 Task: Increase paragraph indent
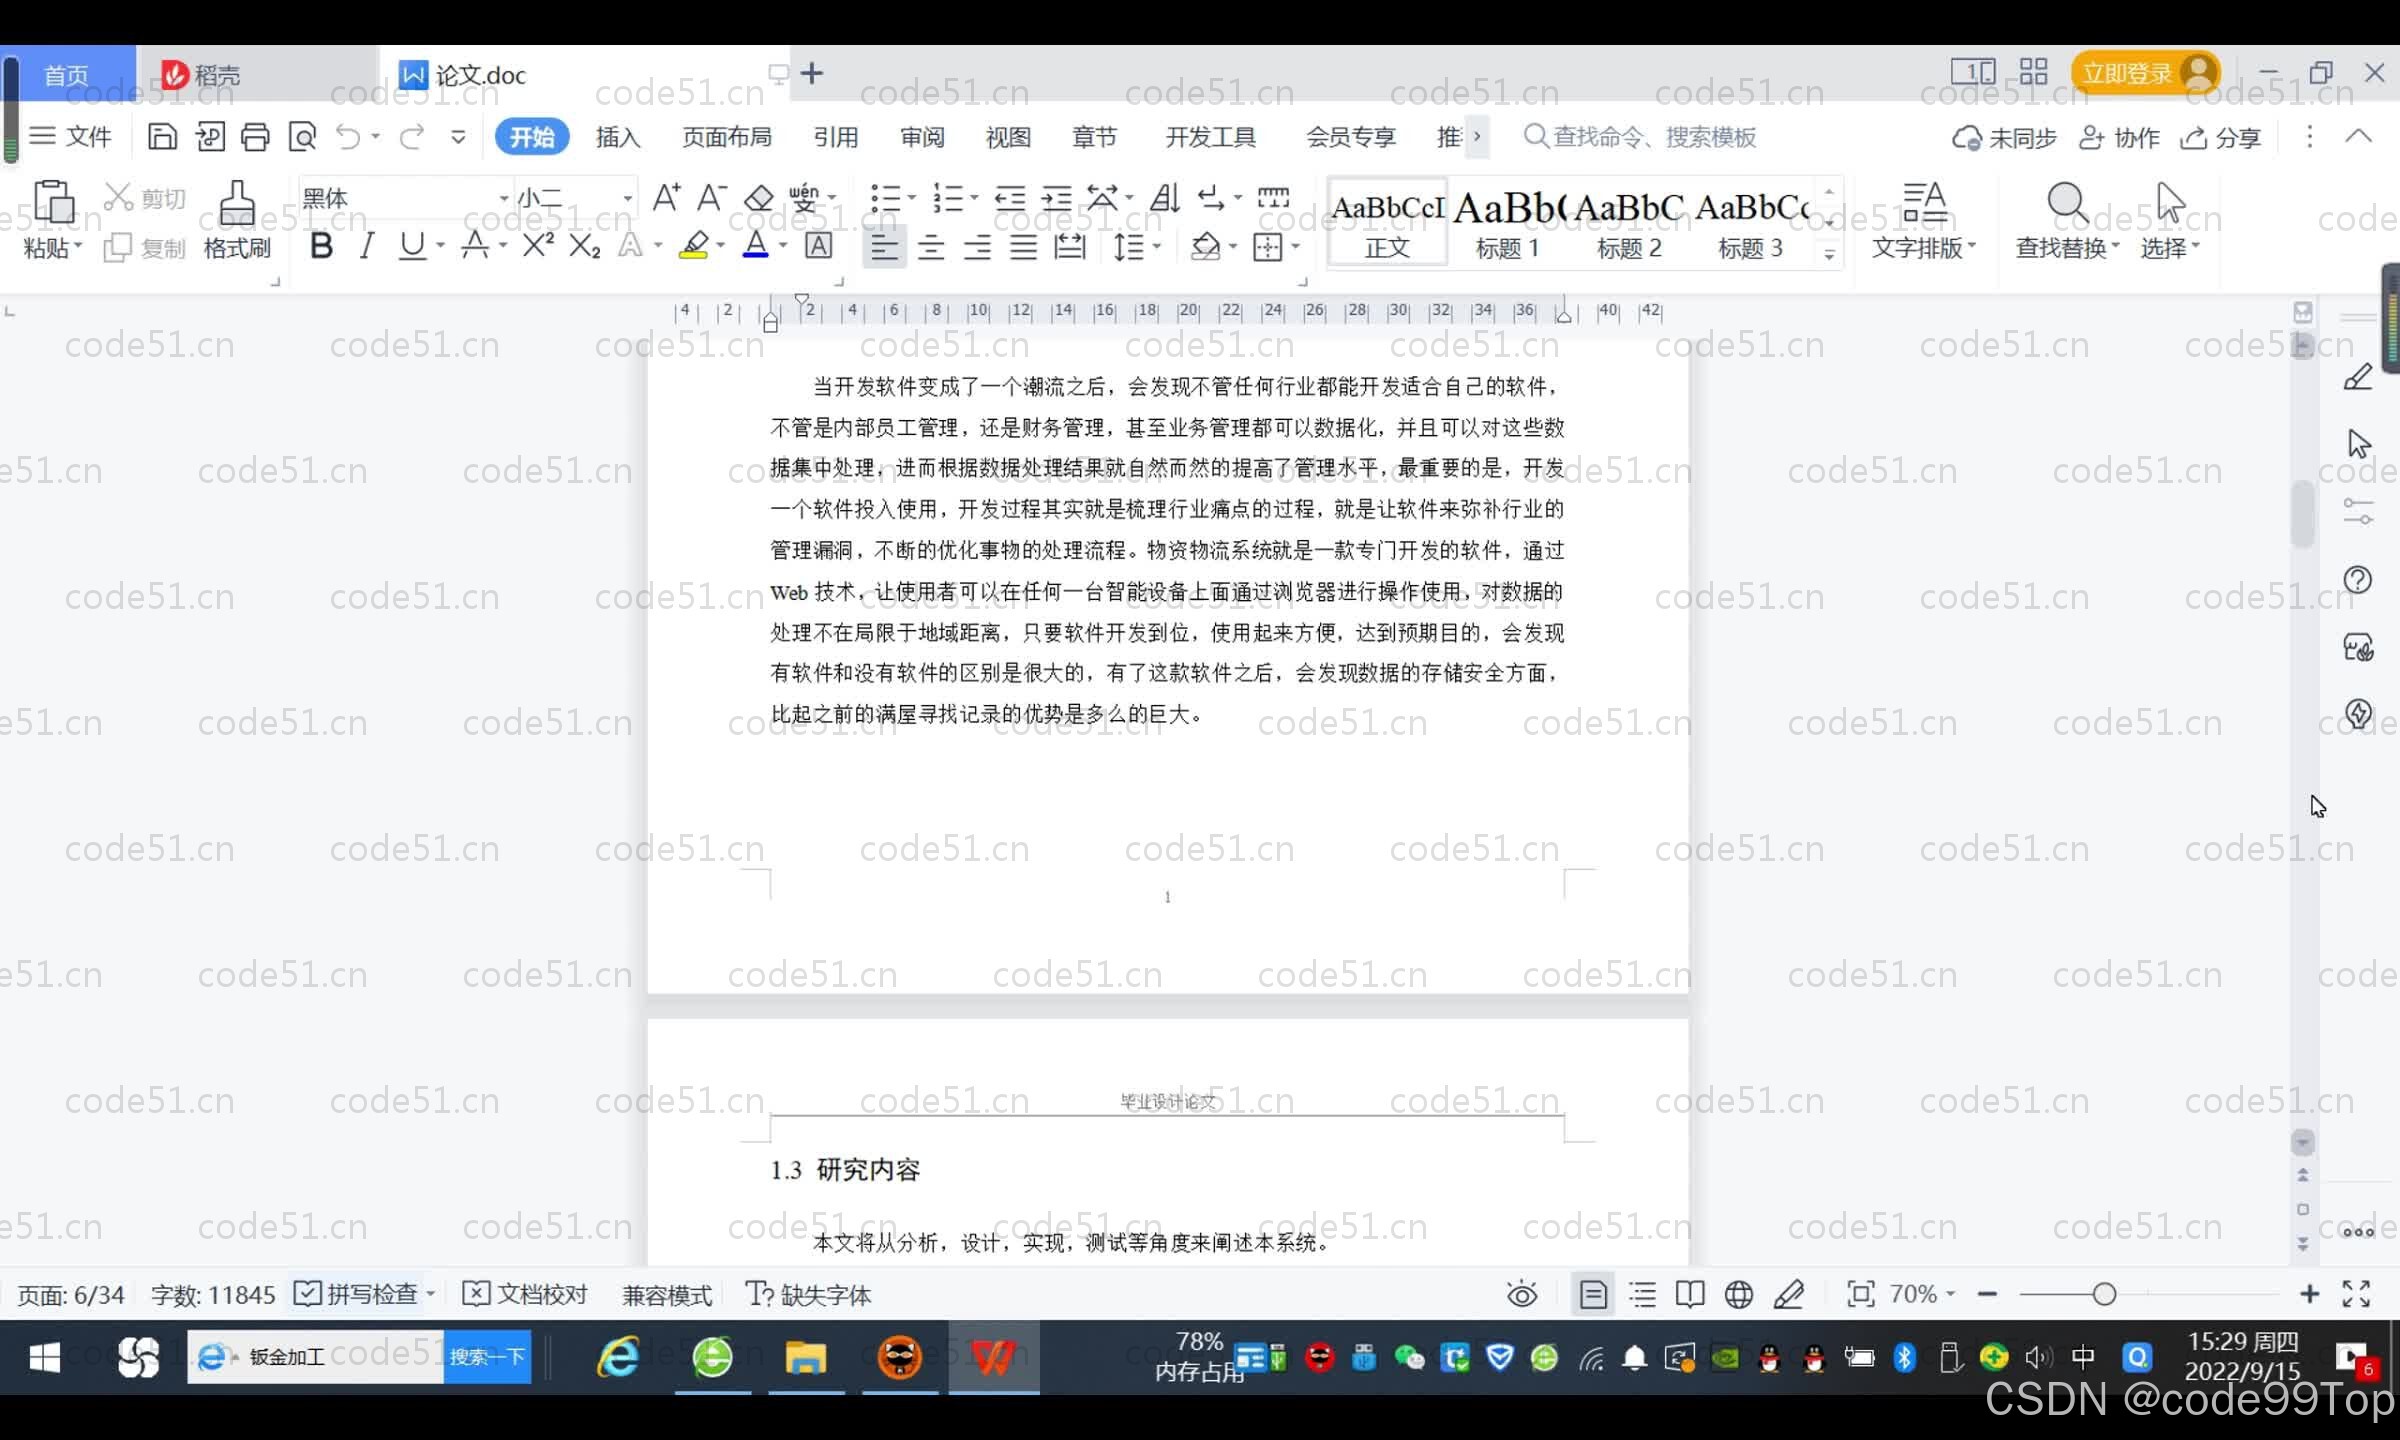click(1056, 197)
